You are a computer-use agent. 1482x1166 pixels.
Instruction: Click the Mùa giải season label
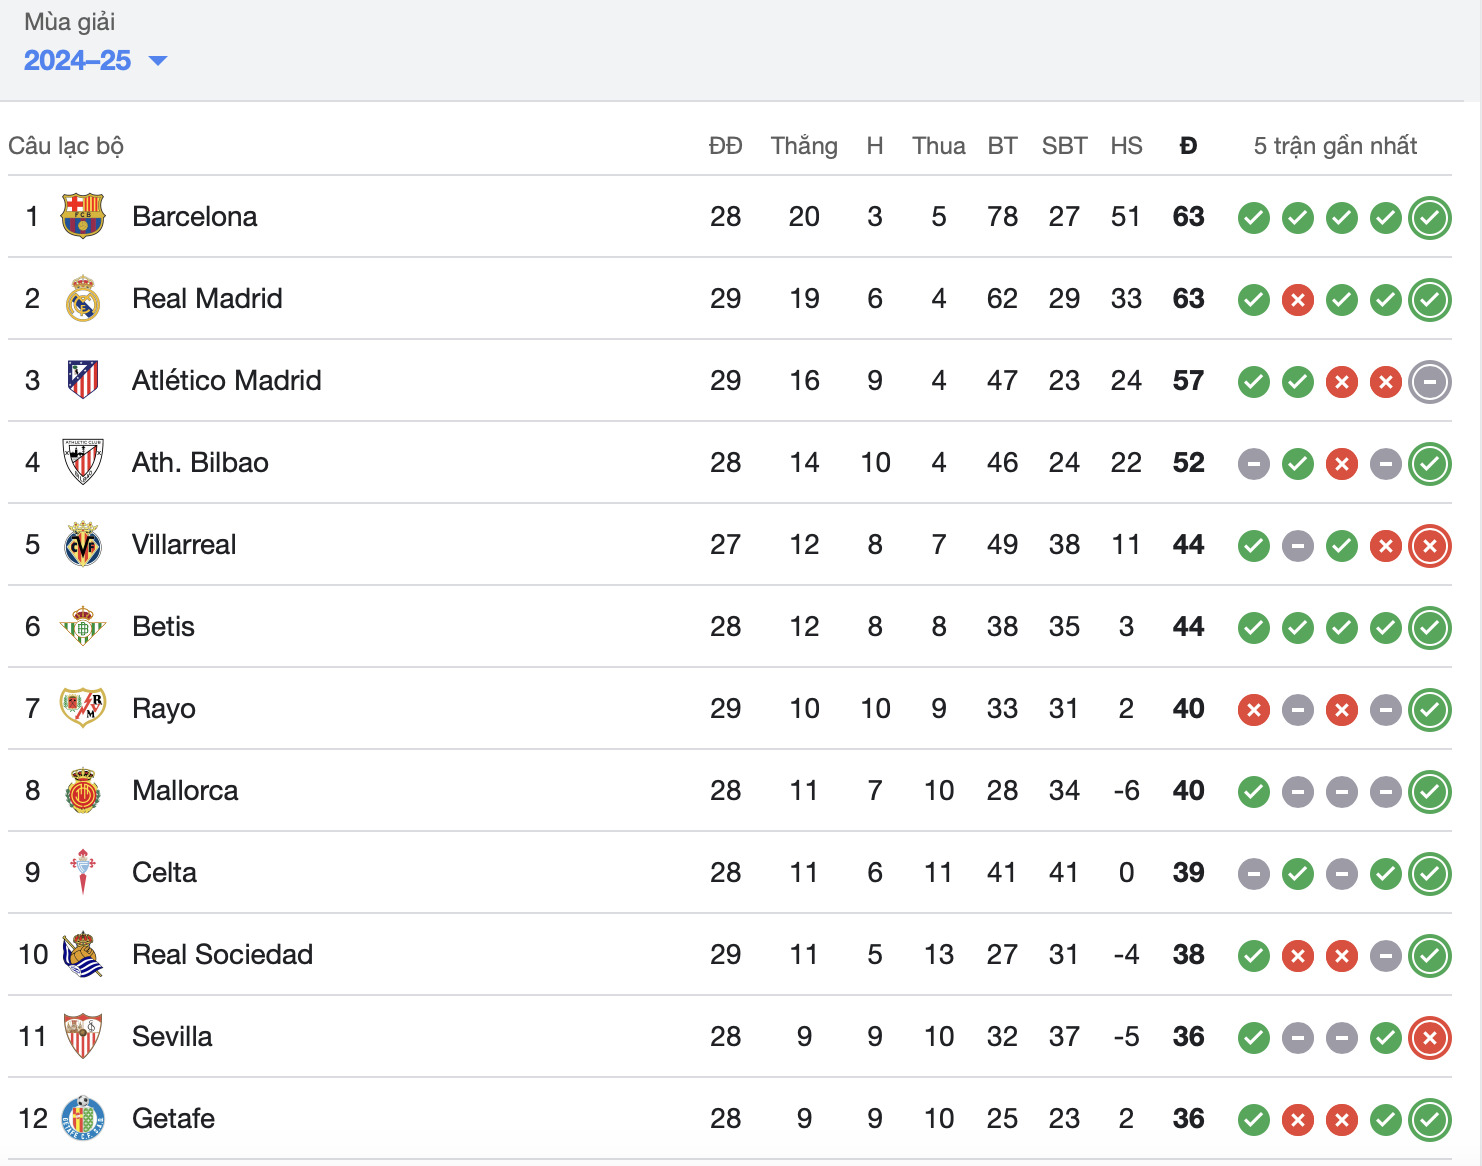click(70, 22)
